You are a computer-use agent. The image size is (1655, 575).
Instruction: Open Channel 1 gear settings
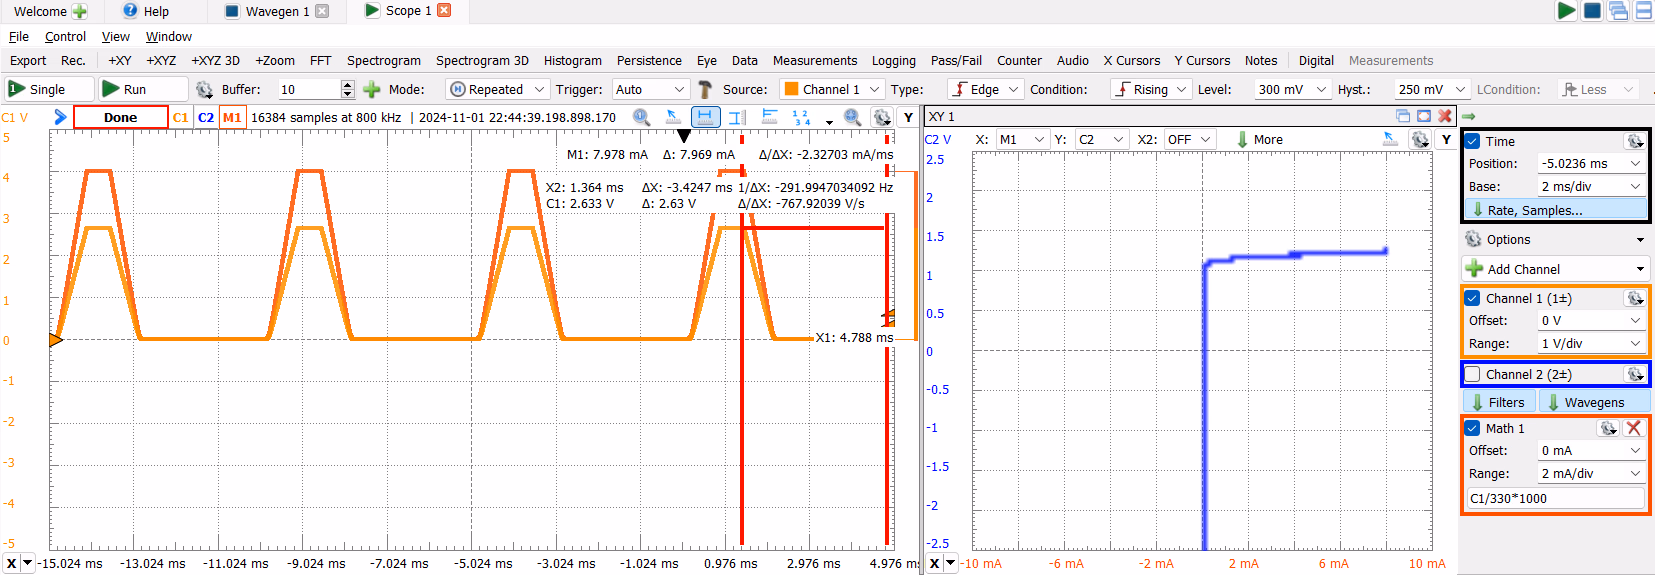[x=1634, y=298]
